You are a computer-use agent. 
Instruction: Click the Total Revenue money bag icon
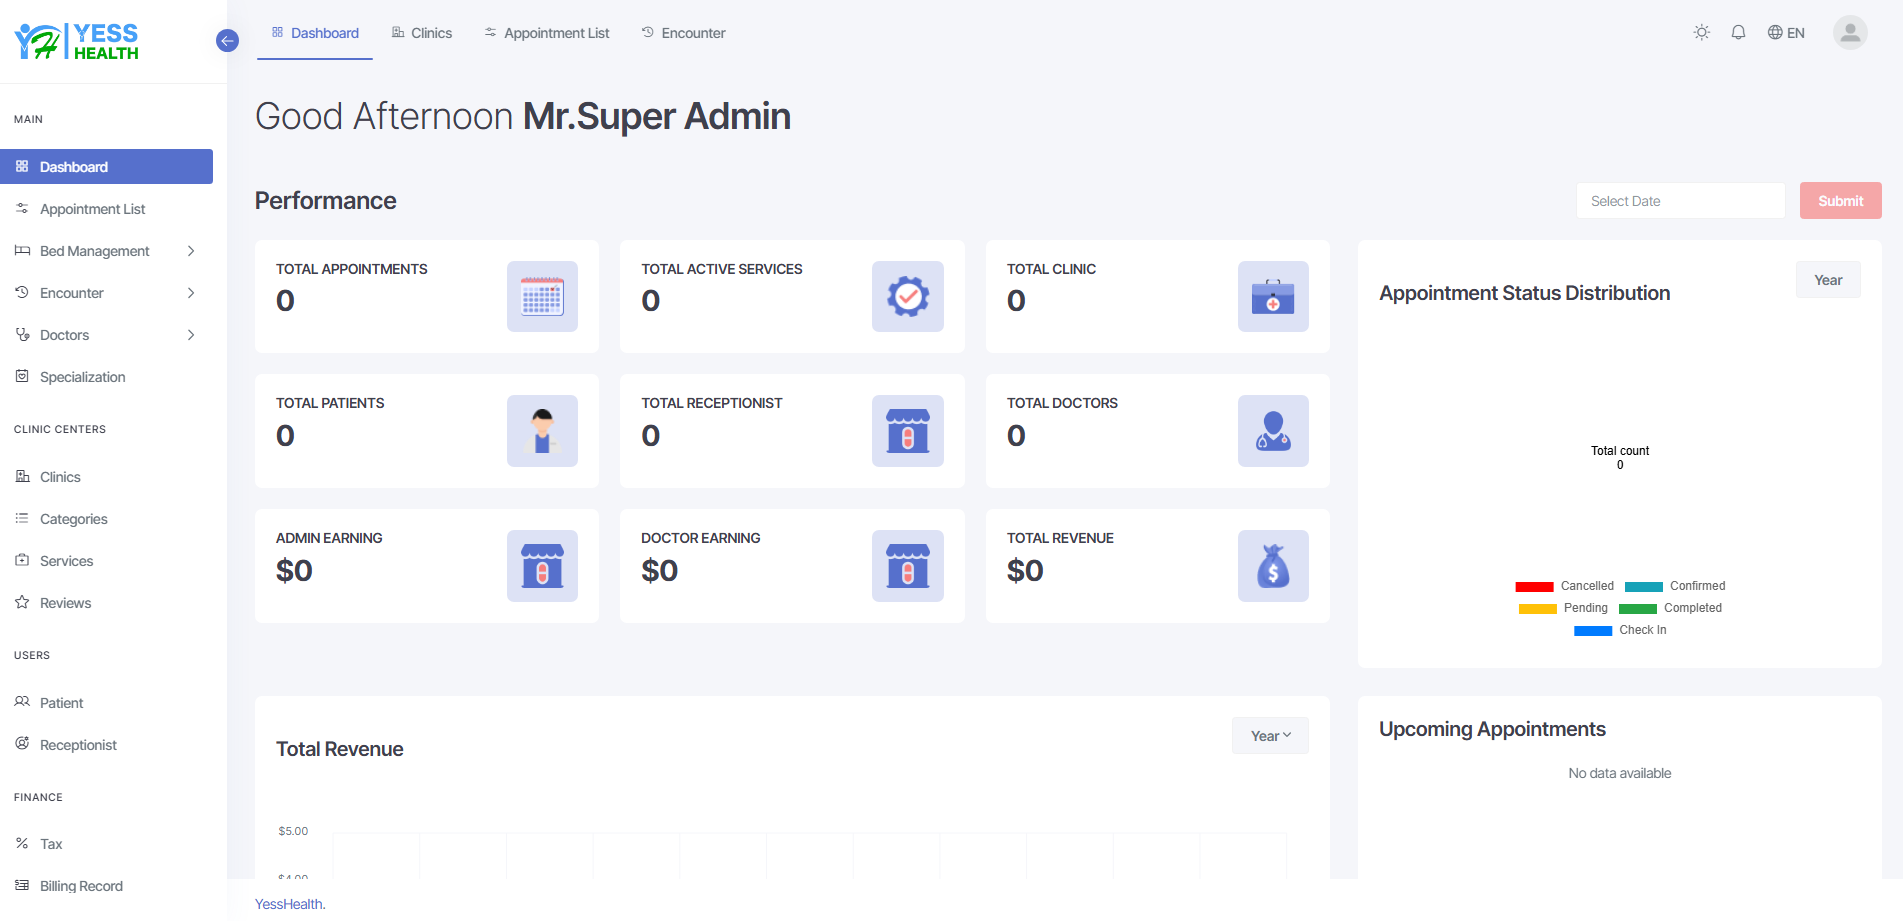[x=1272, y=566]
